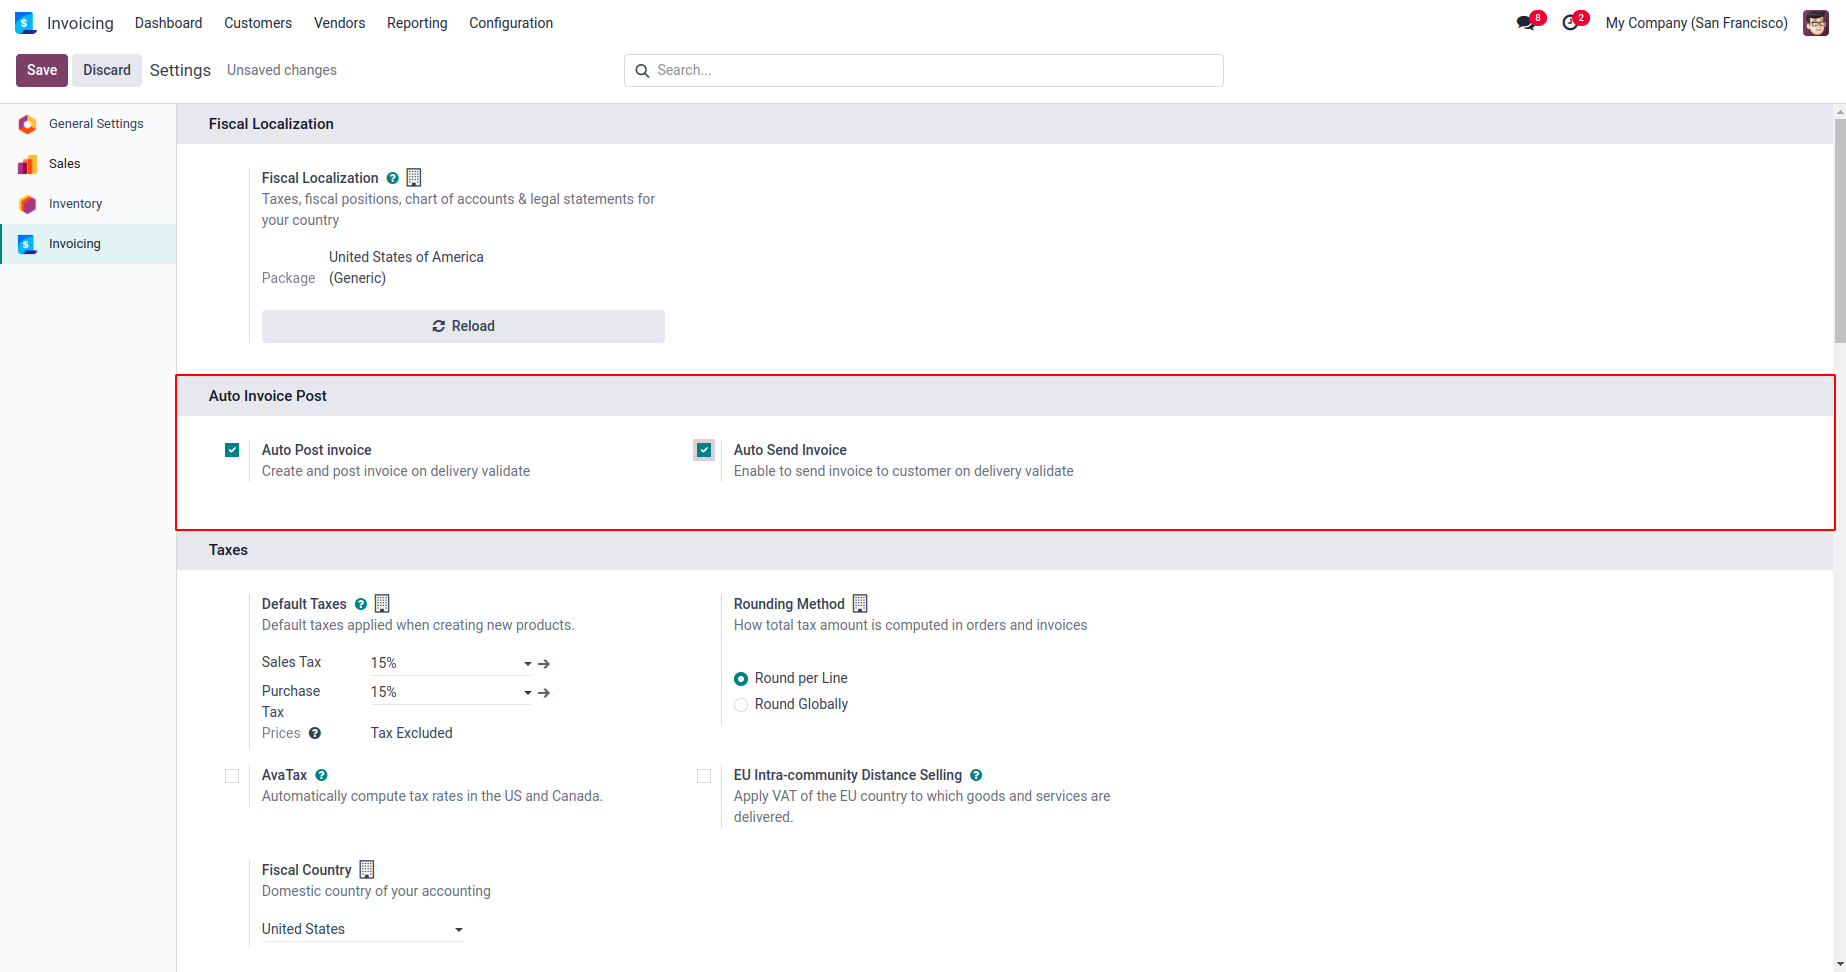Expand the Purchase Tax dropdown
Image resolution: width=1846 pixels, height=972 pixels.
tap(527, 693)
